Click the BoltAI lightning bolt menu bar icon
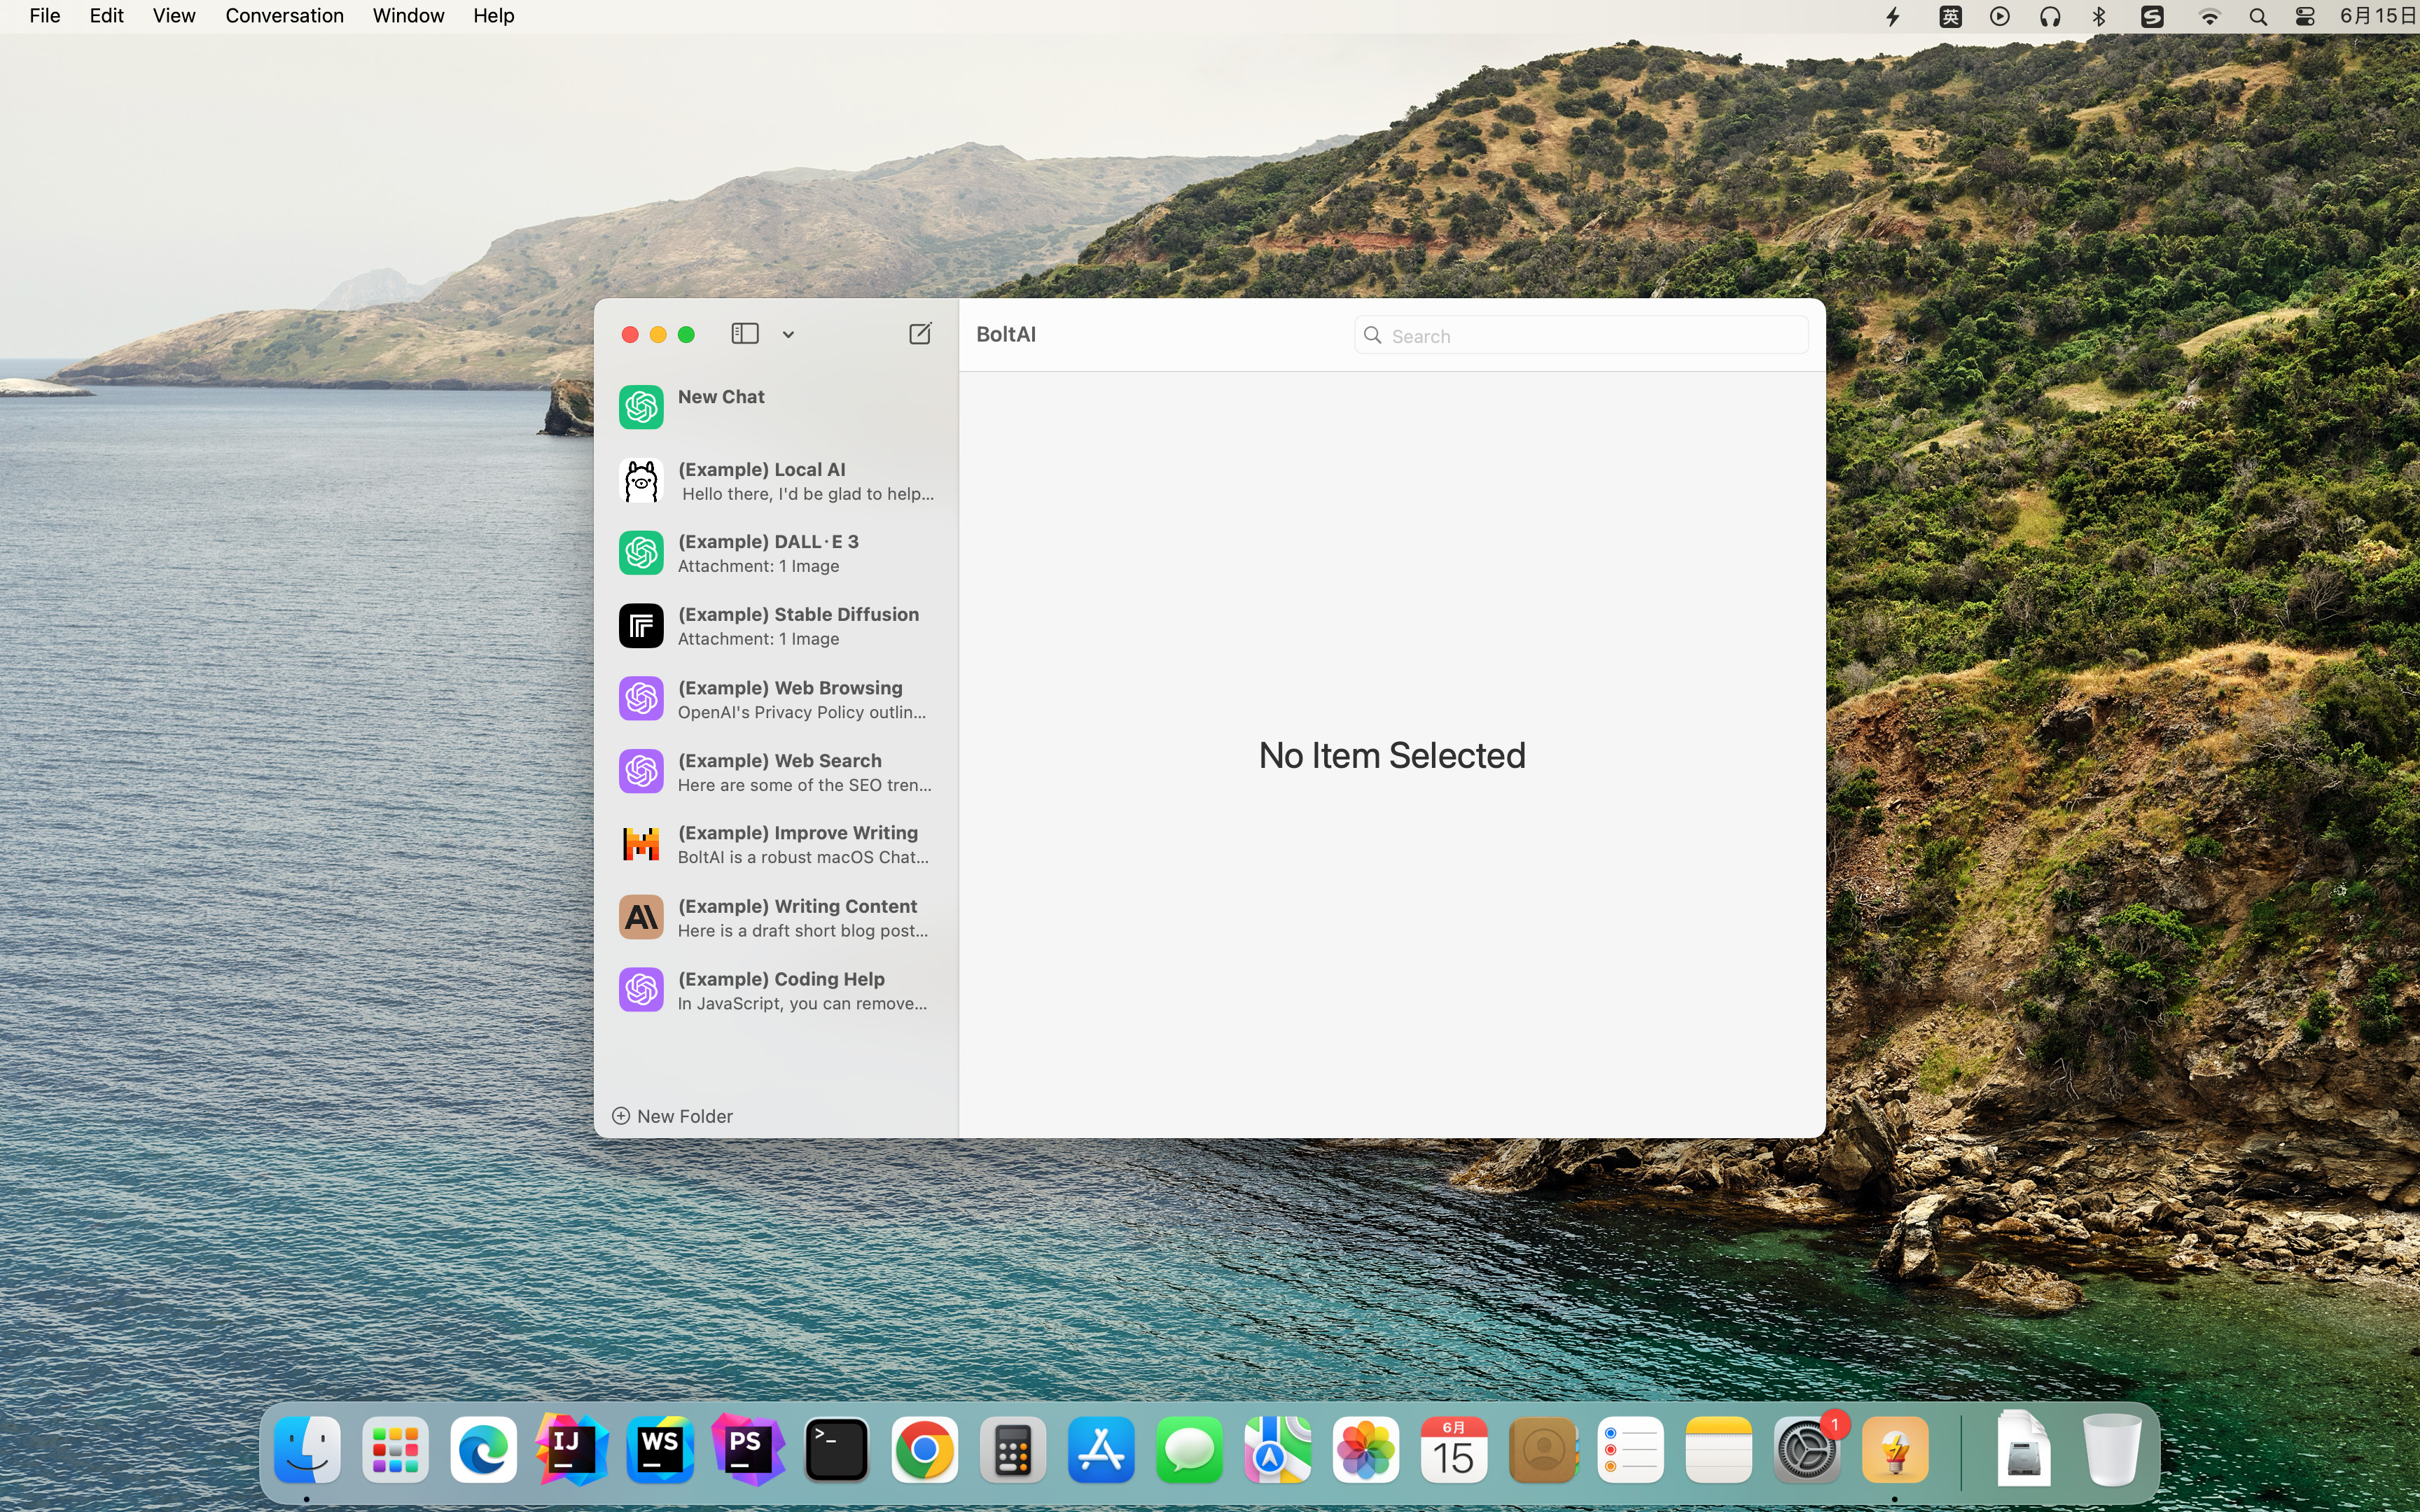 pos(1893,16)
